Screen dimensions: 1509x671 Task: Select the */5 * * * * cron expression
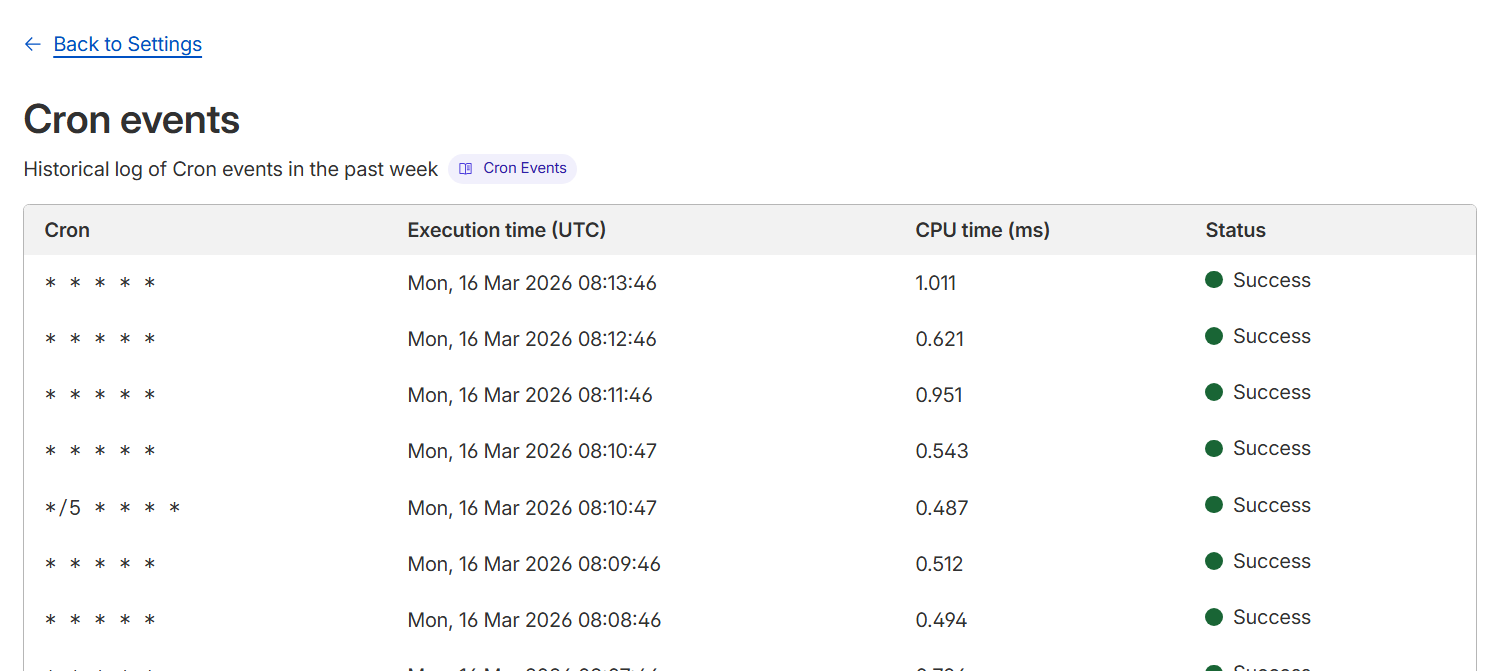(113, 508)
